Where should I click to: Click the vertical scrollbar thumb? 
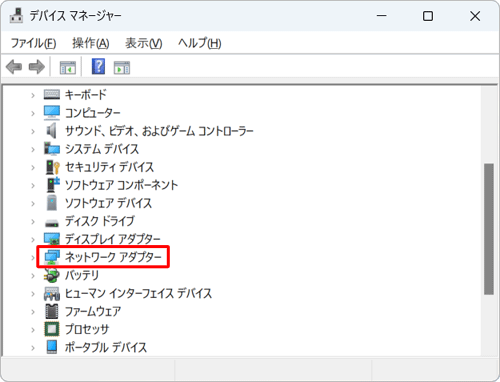pos(489,229)
